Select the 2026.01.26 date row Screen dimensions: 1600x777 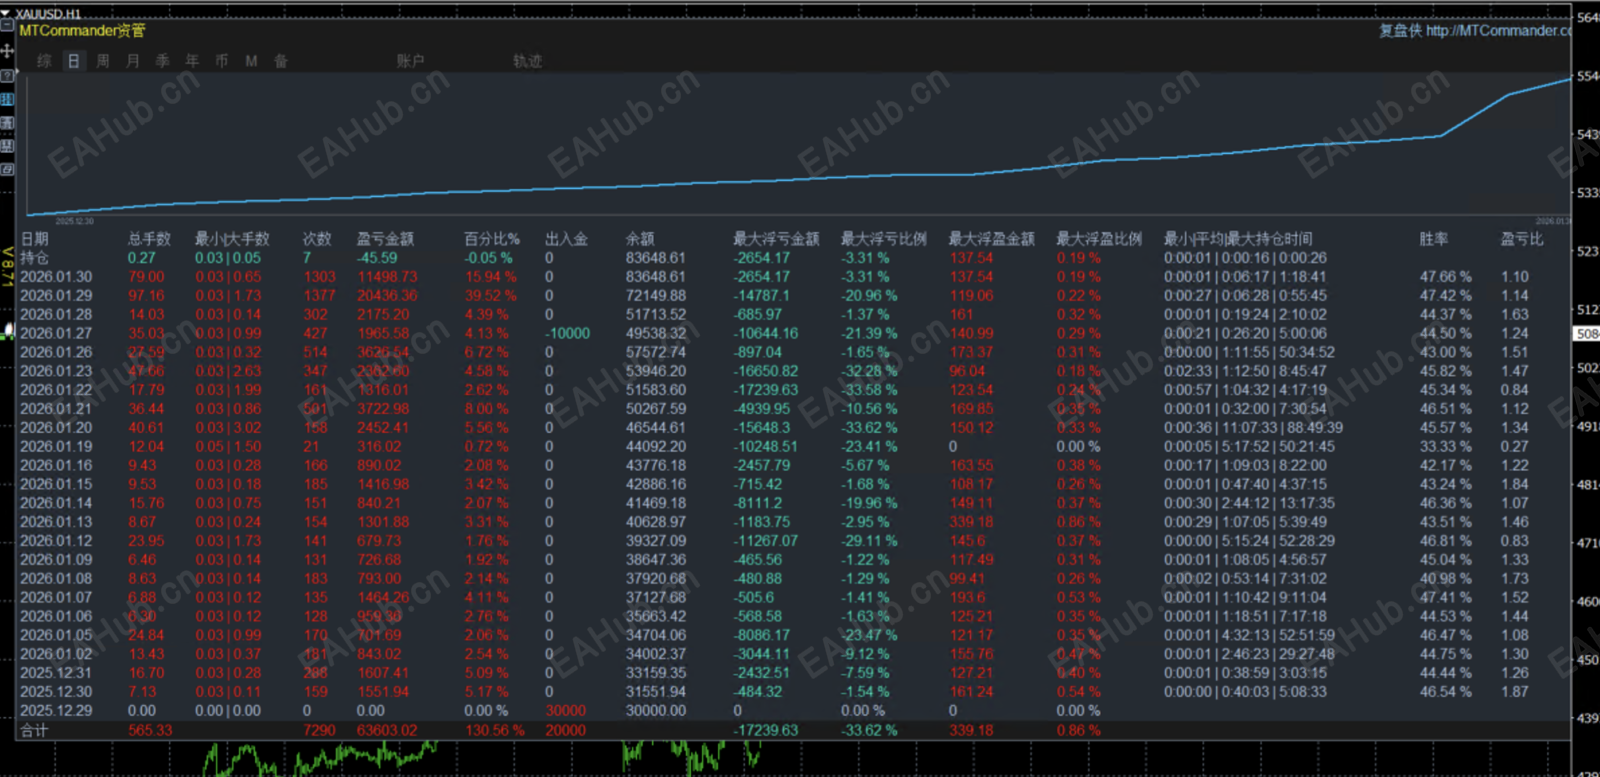click(x=56, y=352)
